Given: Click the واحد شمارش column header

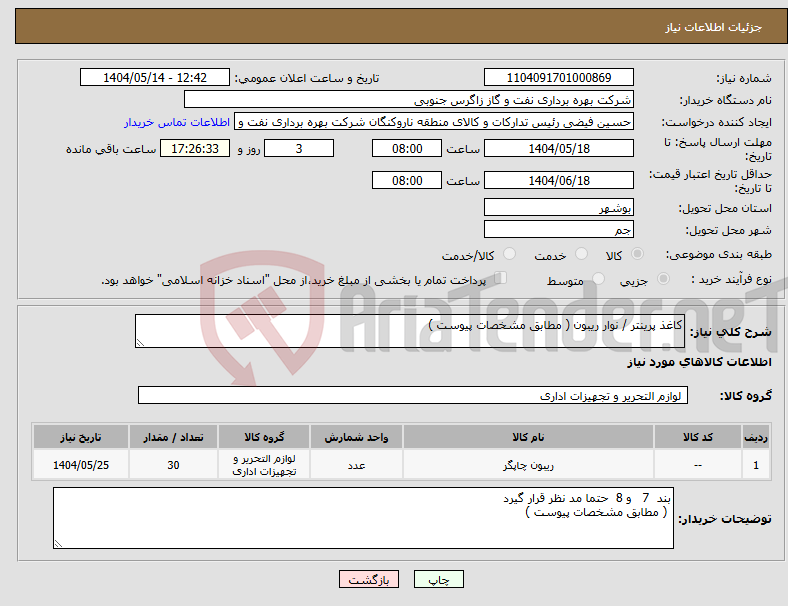Looking at the screenshot, I should (x=356, y=437).
